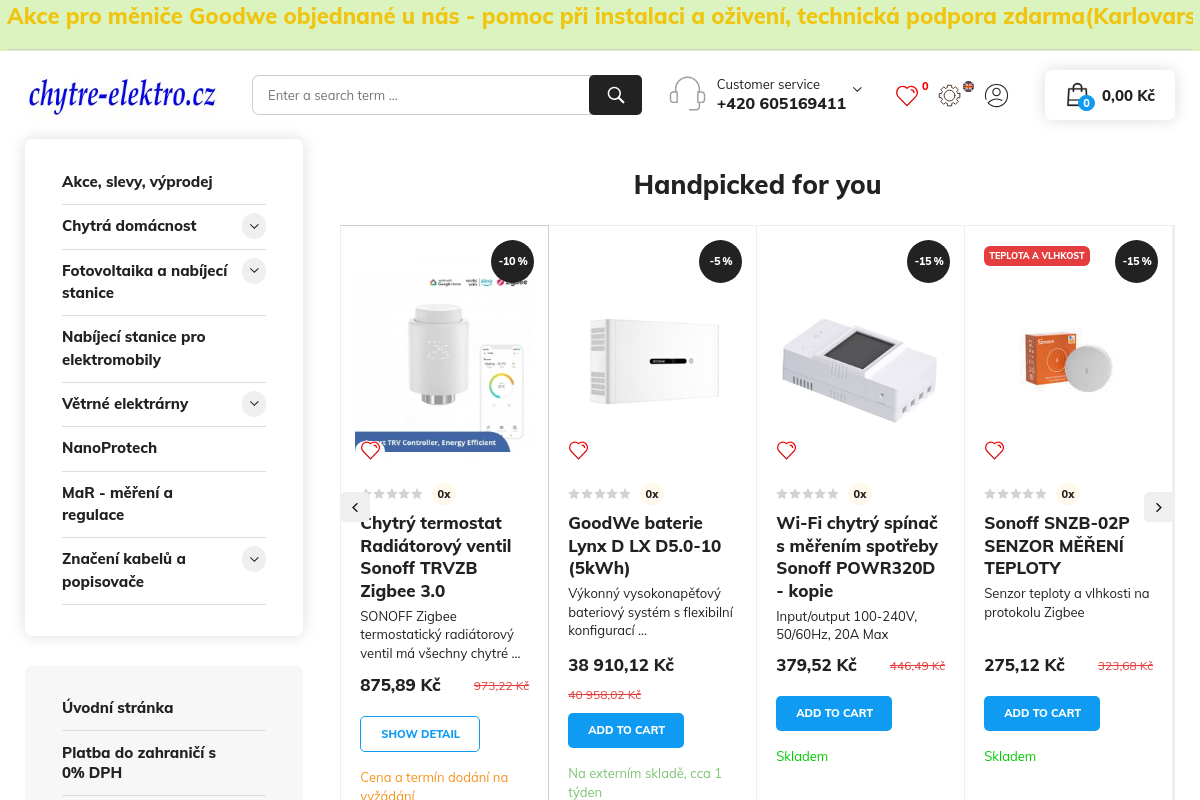Favorite the Sonoff POWR320D switch with heart
Image resolution: width=1200 pixels, height=800 pixels.
coord(786,450)
